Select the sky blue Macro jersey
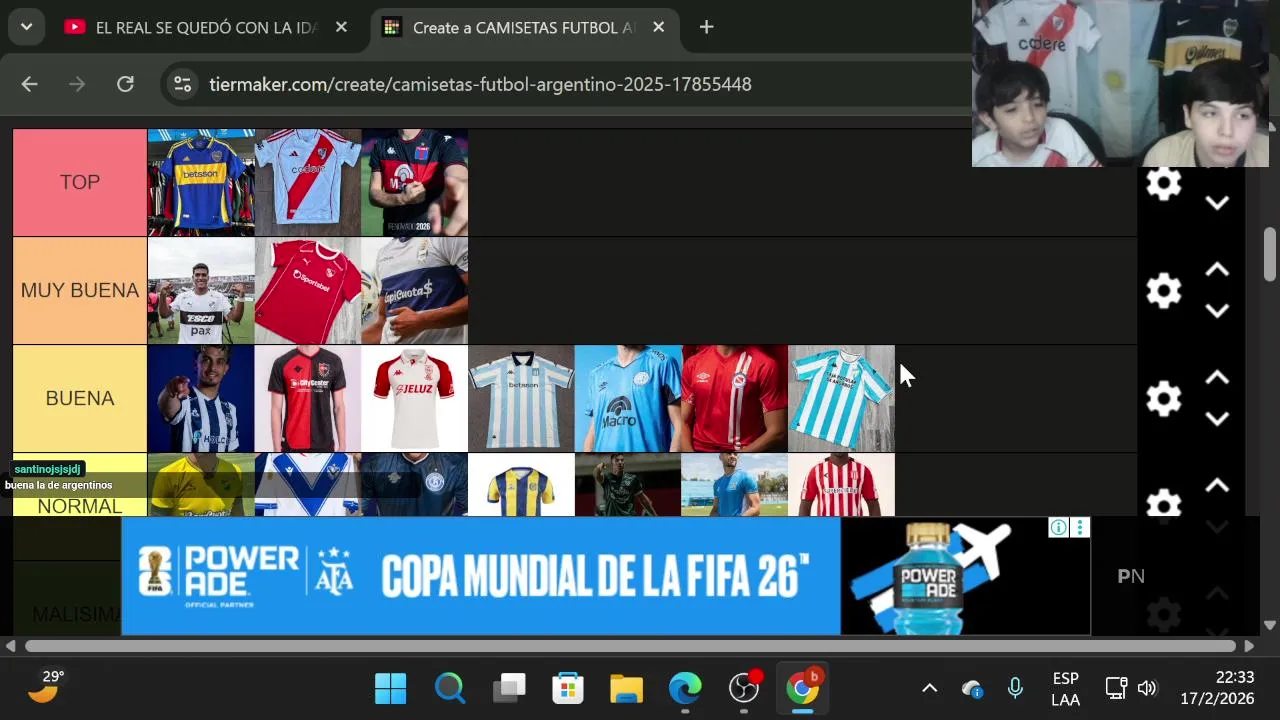This screenshot has width=1280, height=720. [628, 398]
